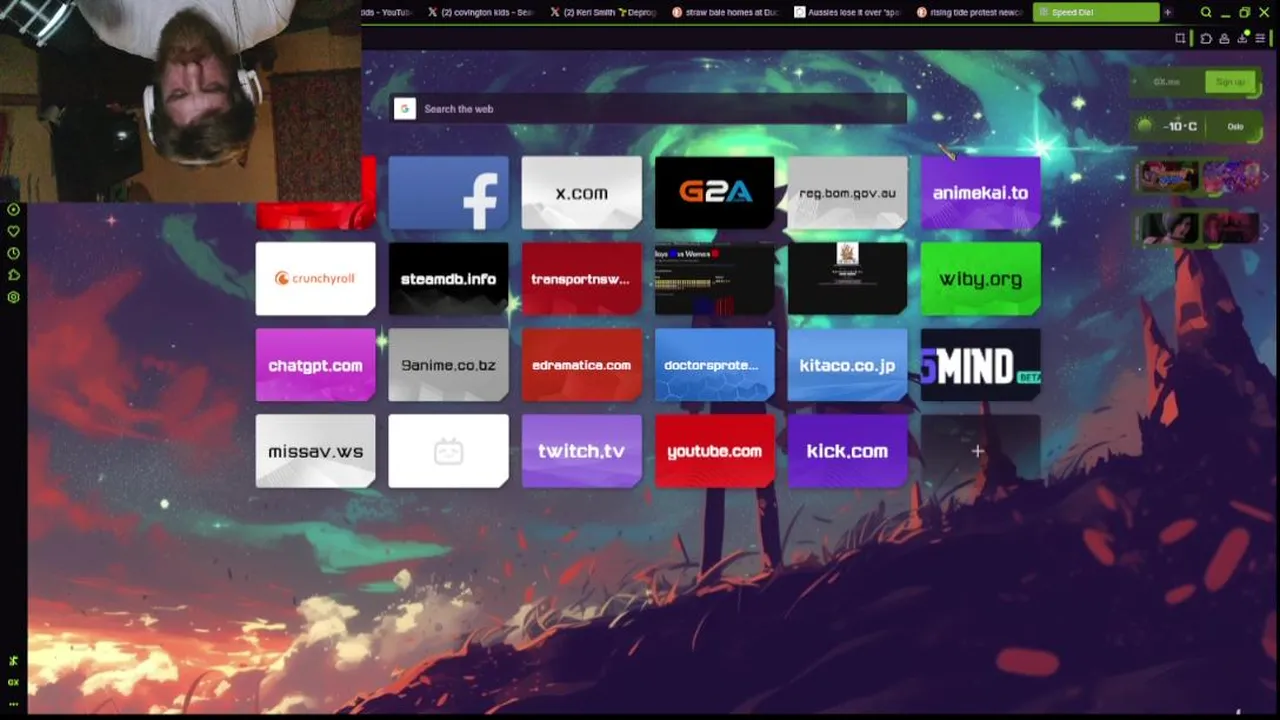Open the twitch.tv tile
This screenshot has height=720, width=1280.
[x=581, y=451]
